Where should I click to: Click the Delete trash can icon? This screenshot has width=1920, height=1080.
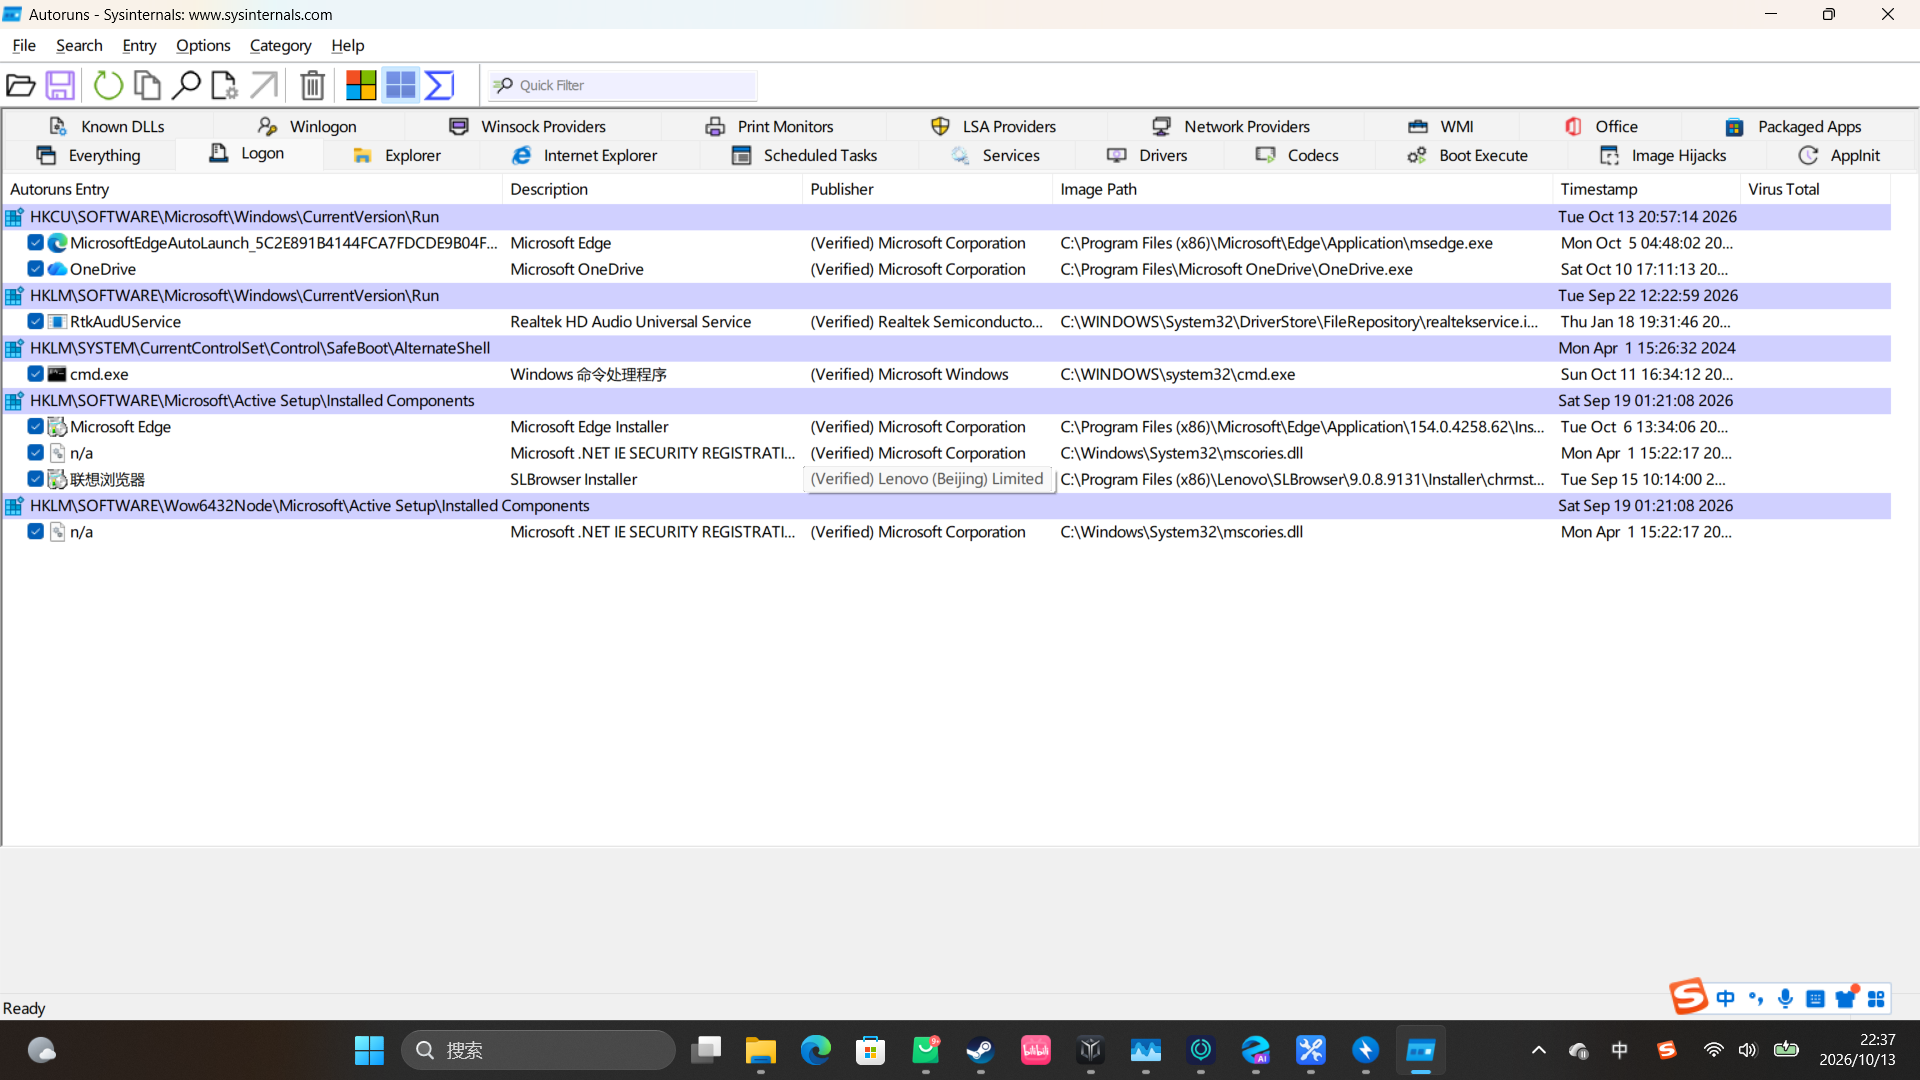pos(313,85)
